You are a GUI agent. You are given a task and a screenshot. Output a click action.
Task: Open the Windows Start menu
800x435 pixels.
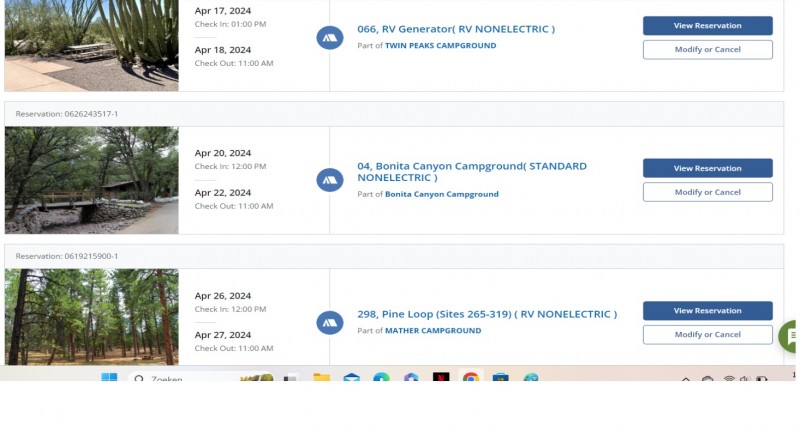coord(109,379)
